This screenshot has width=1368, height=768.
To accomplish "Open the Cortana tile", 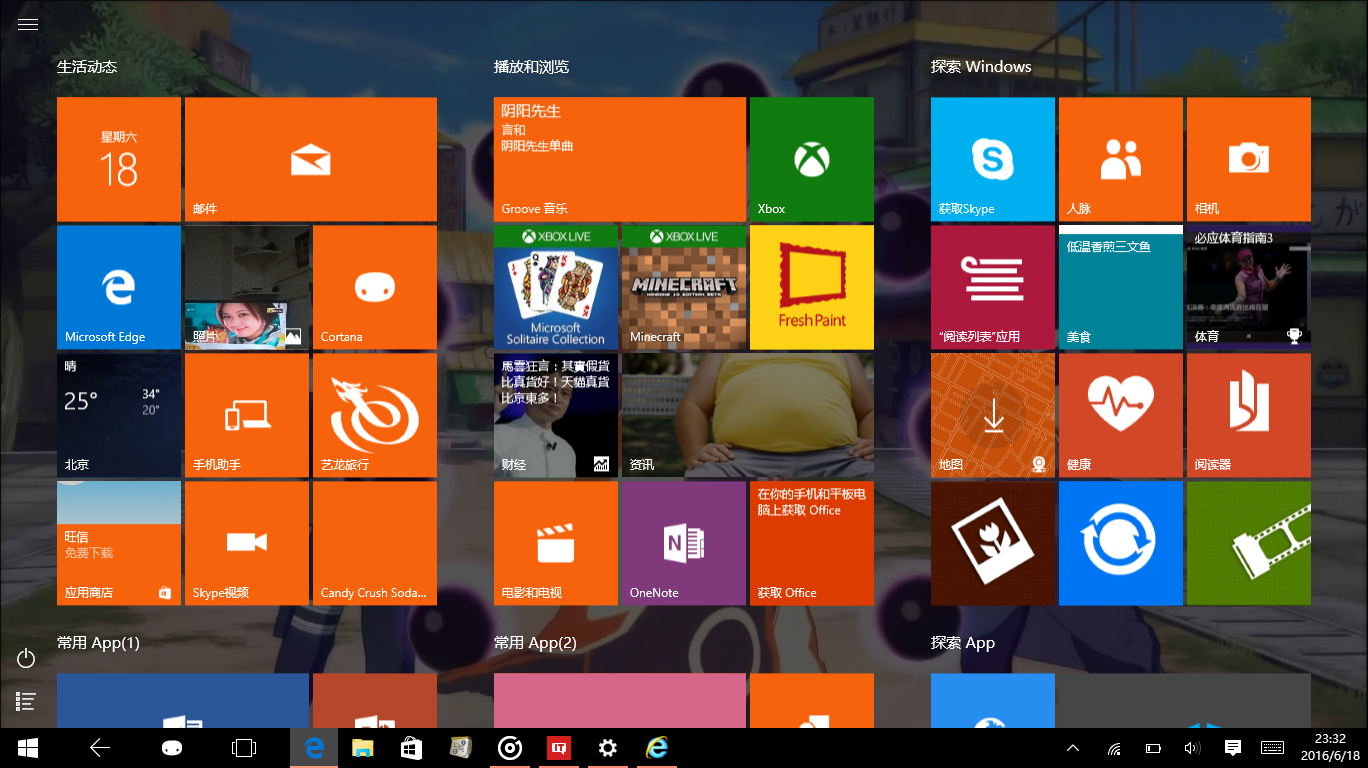I will (375, 287).
